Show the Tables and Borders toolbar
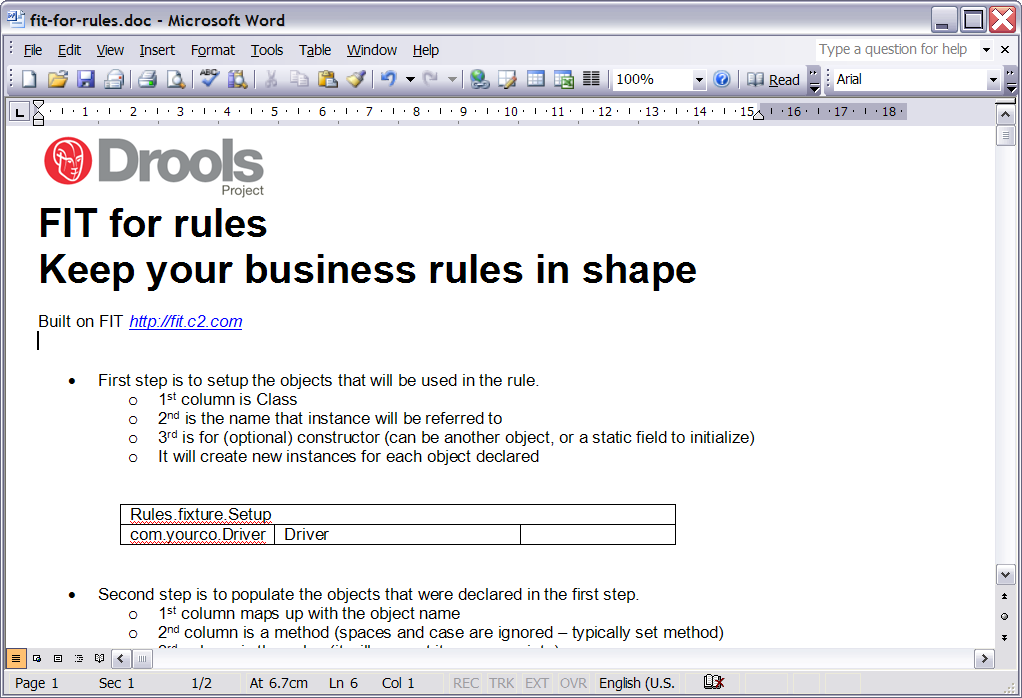1022x698 pixels. pyautogui.click(x=507, y=80)
